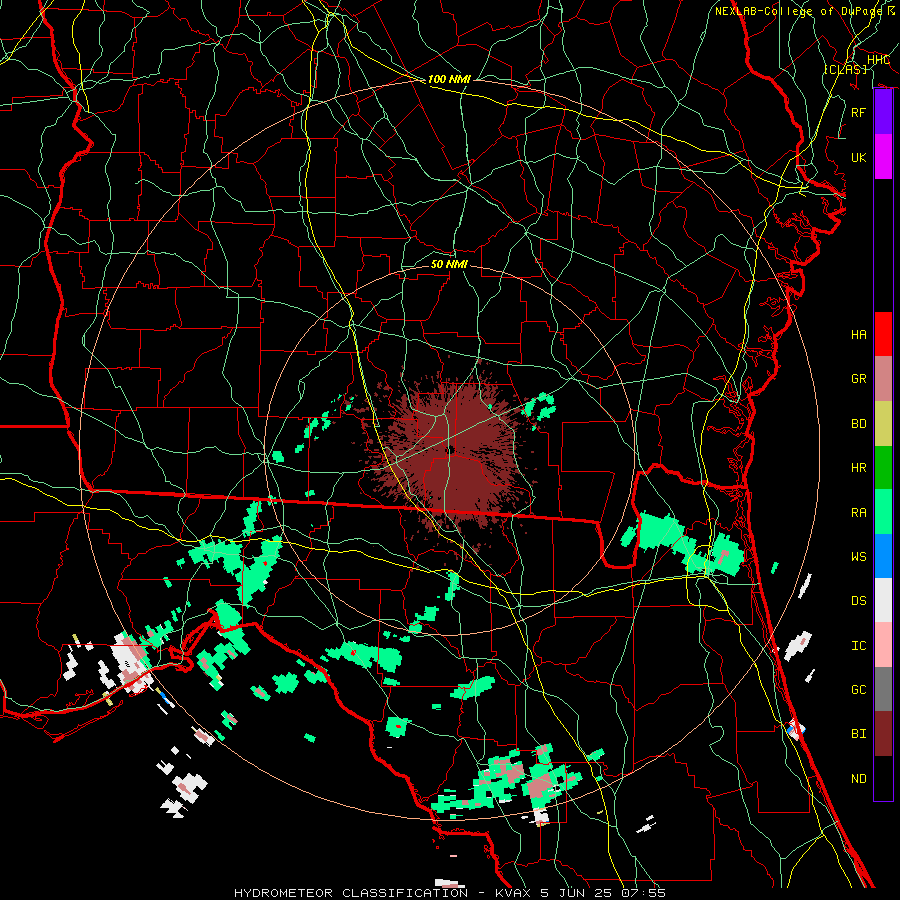Click the DS legend label

coord(859,601)
